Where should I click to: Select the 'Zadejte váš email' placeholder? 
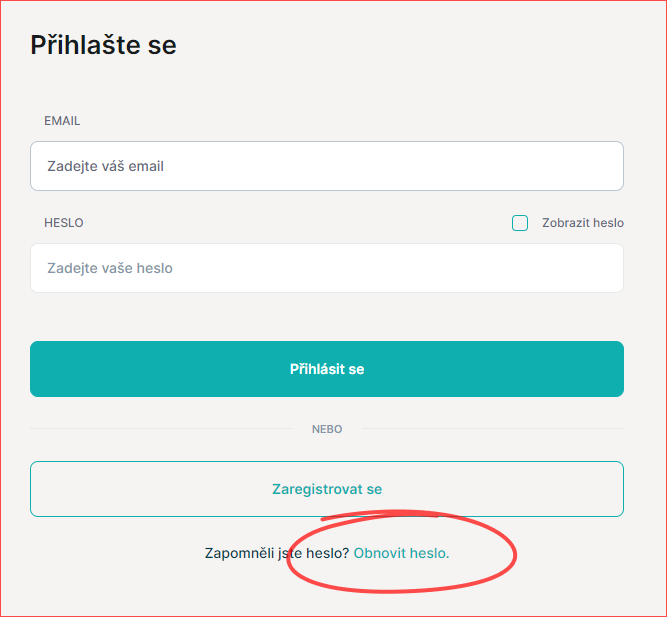coord(106,166)
